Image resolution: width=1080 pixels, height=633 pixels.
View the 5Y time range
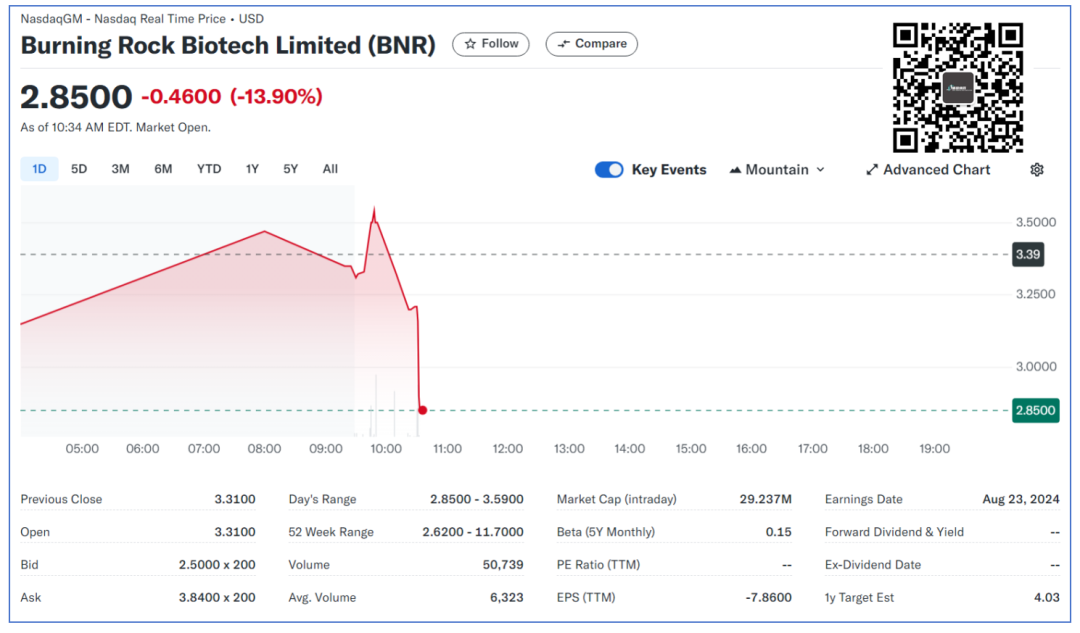[x=290, y=169]
